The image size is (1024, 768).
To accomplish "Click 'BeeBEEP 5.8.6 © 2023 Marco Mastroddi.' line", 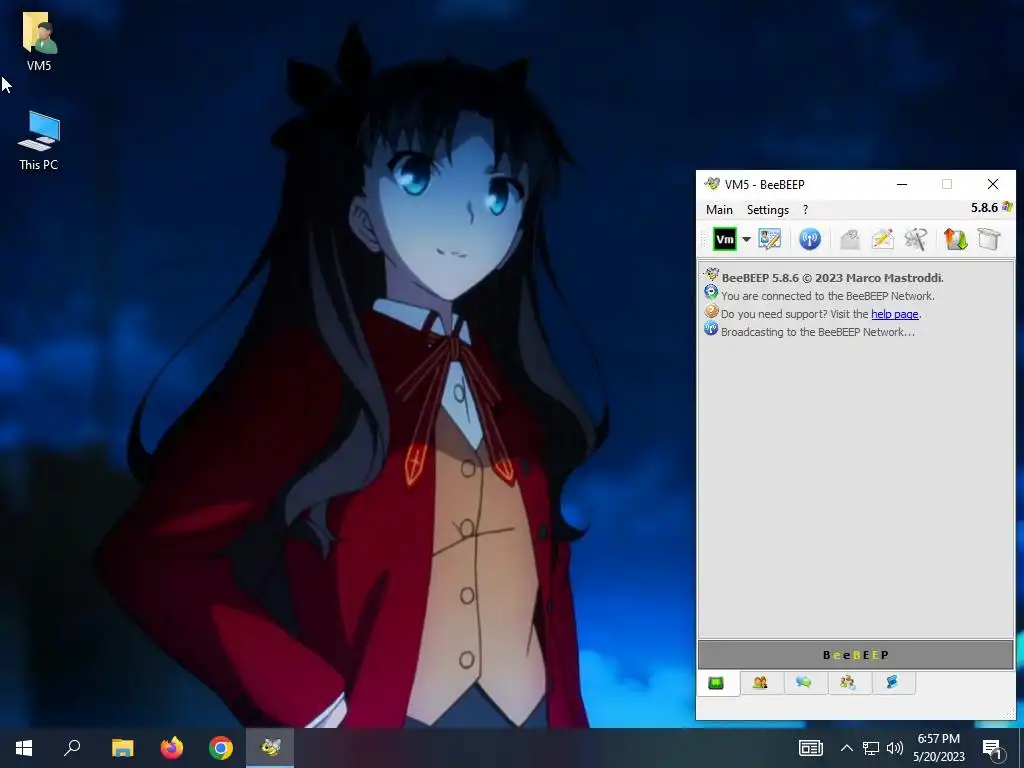I will coord(832,278).
